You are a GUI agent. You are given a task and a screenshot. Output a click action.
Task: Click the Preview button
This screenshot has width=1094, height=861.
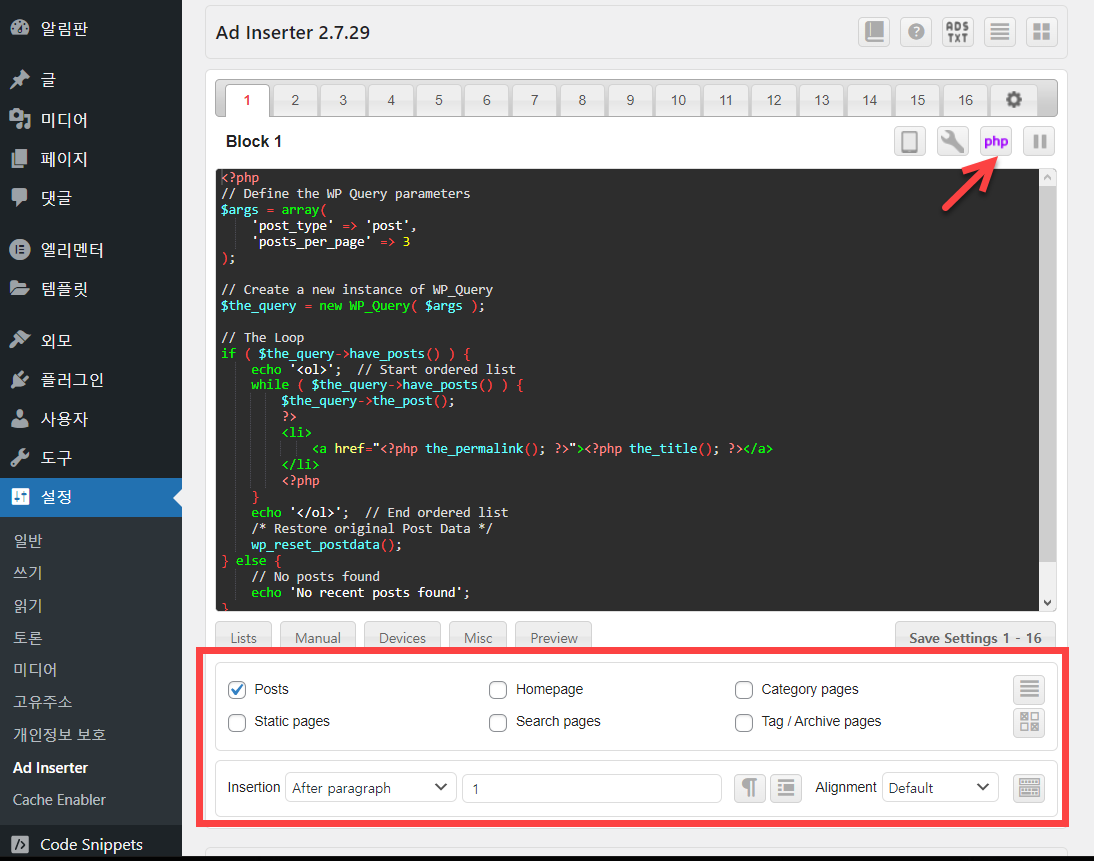(x=554, y=637)
